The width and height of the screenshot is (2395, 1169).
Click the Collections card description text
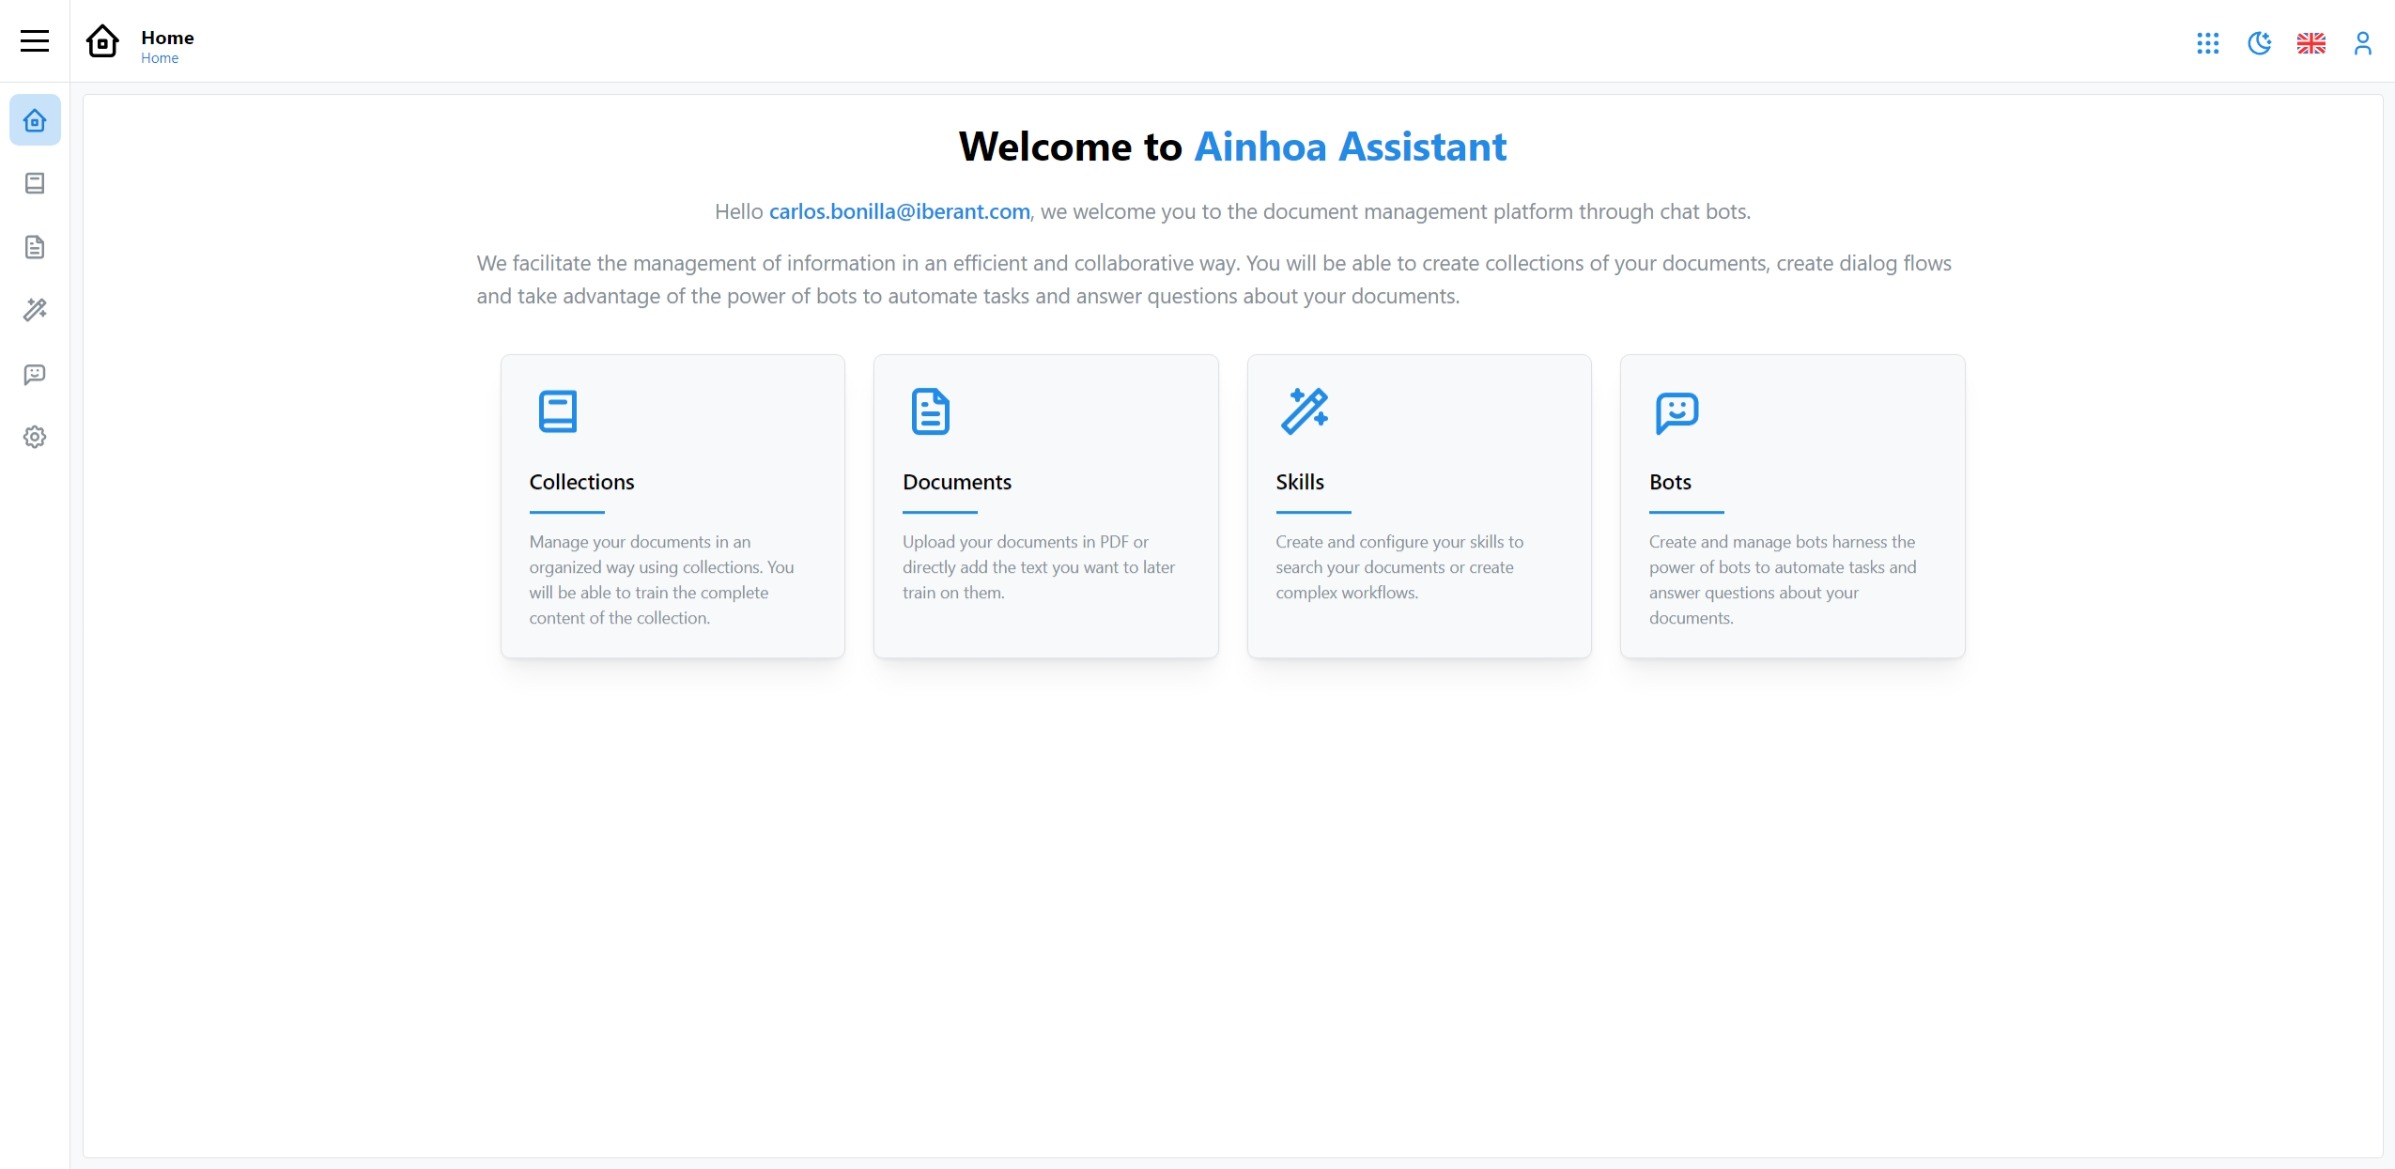tap(662, 580)
